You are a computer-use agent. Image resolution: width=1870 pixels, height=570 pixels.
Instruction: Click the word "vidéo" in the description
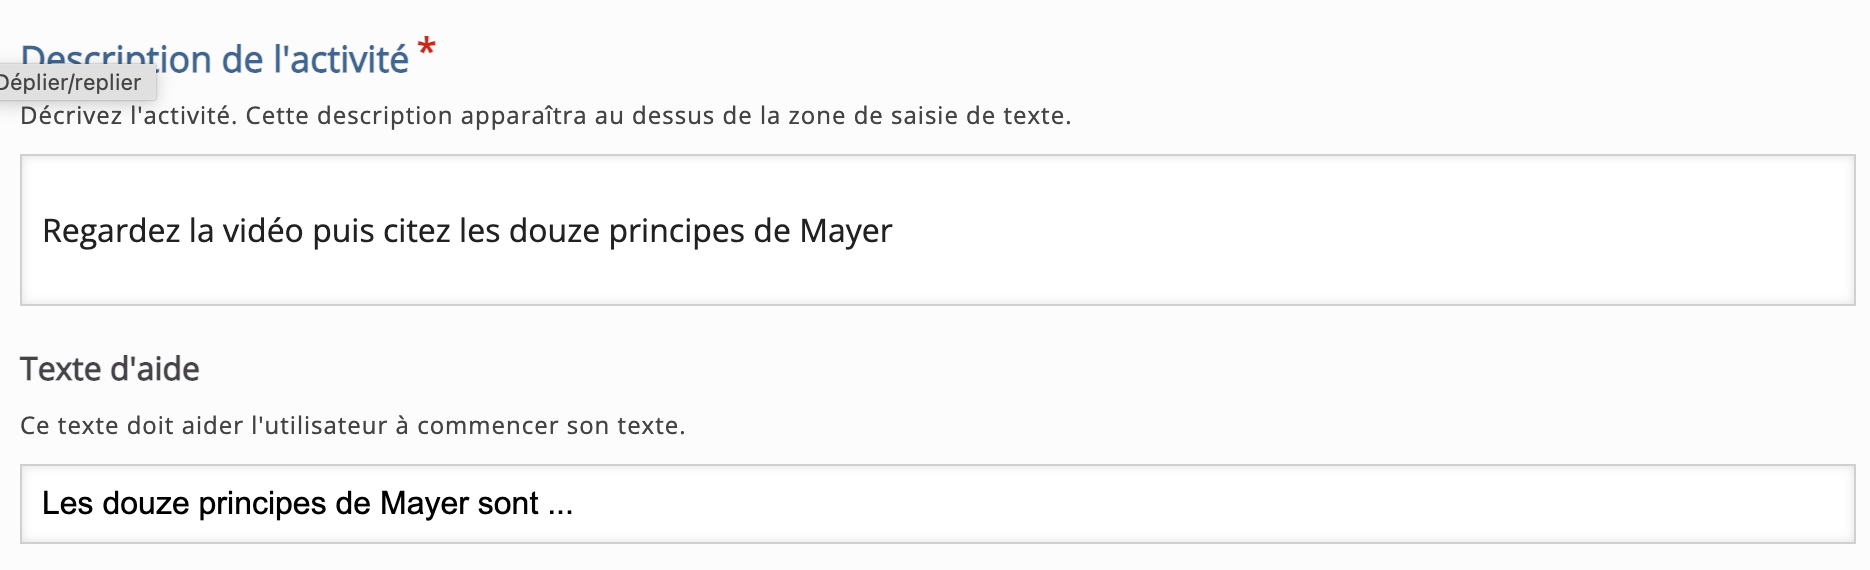click(262, 231)
